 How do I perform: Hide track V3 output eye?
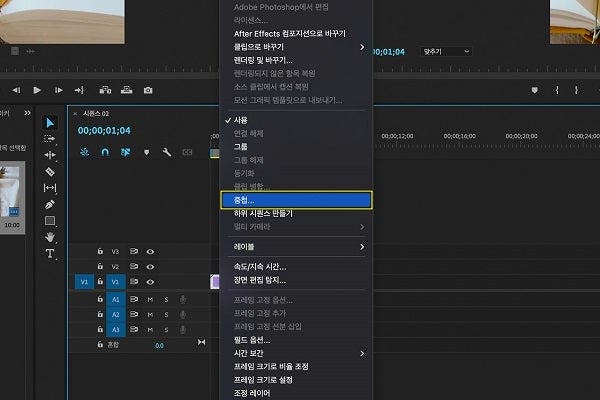(150, 251)
